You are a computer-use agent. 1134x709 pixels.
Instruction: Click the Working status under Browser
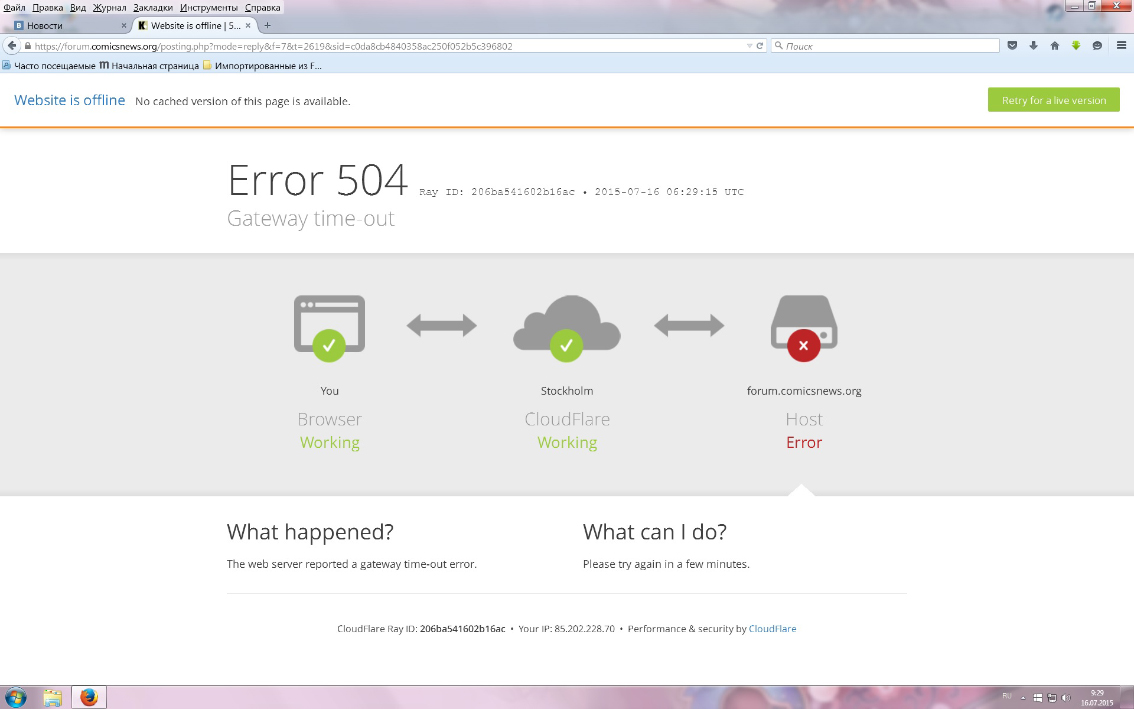[330, 443]
